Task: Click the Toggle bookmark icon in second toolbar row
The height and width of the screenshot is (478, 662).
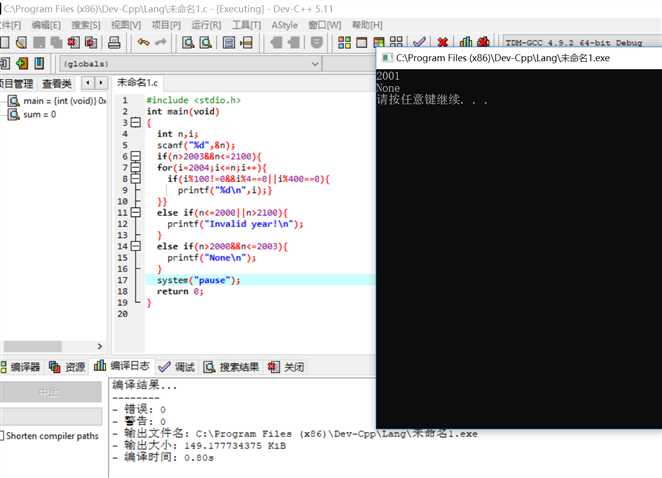Action: point(39,64)
